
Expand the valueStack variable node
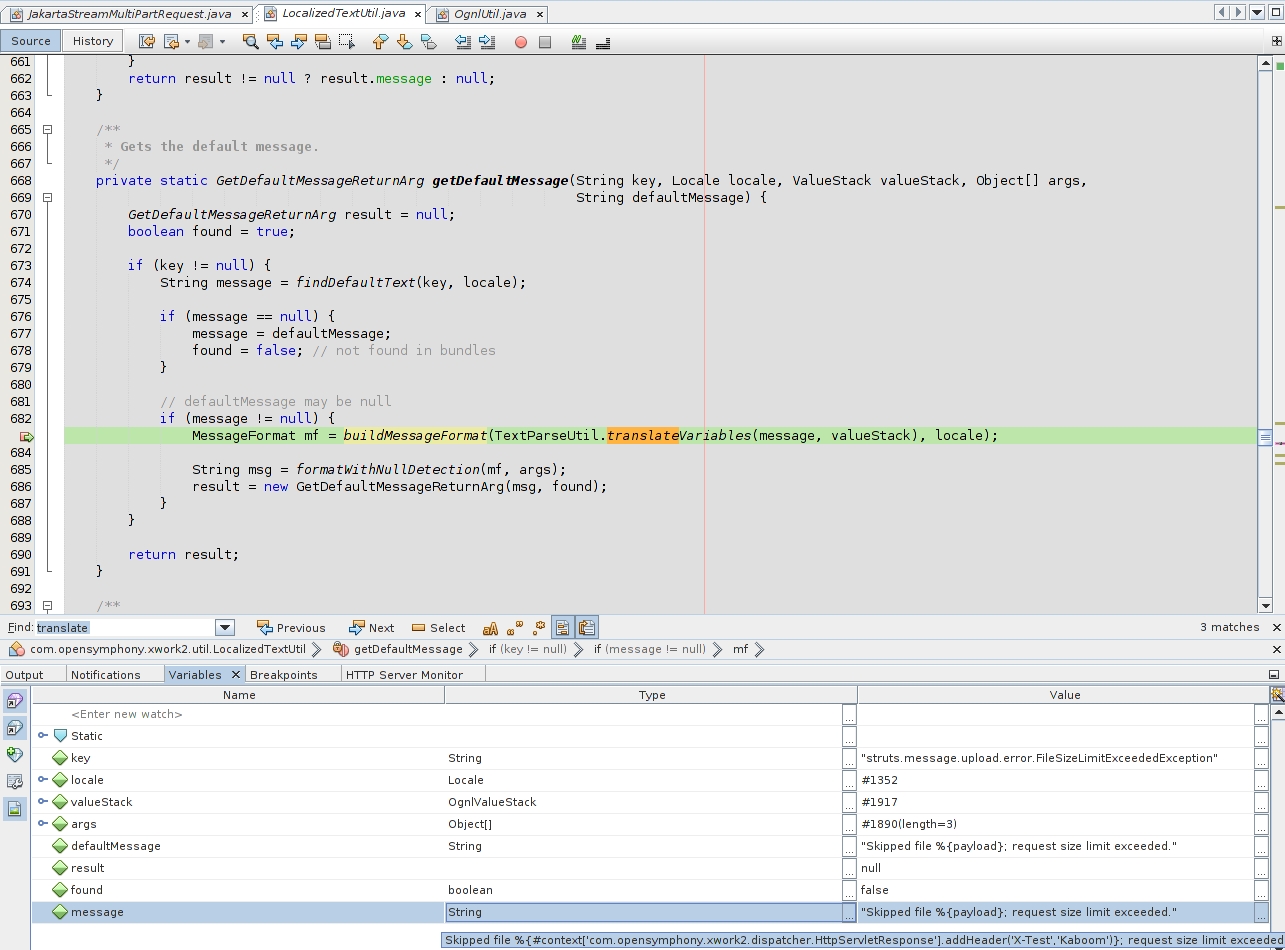[43, 802]
